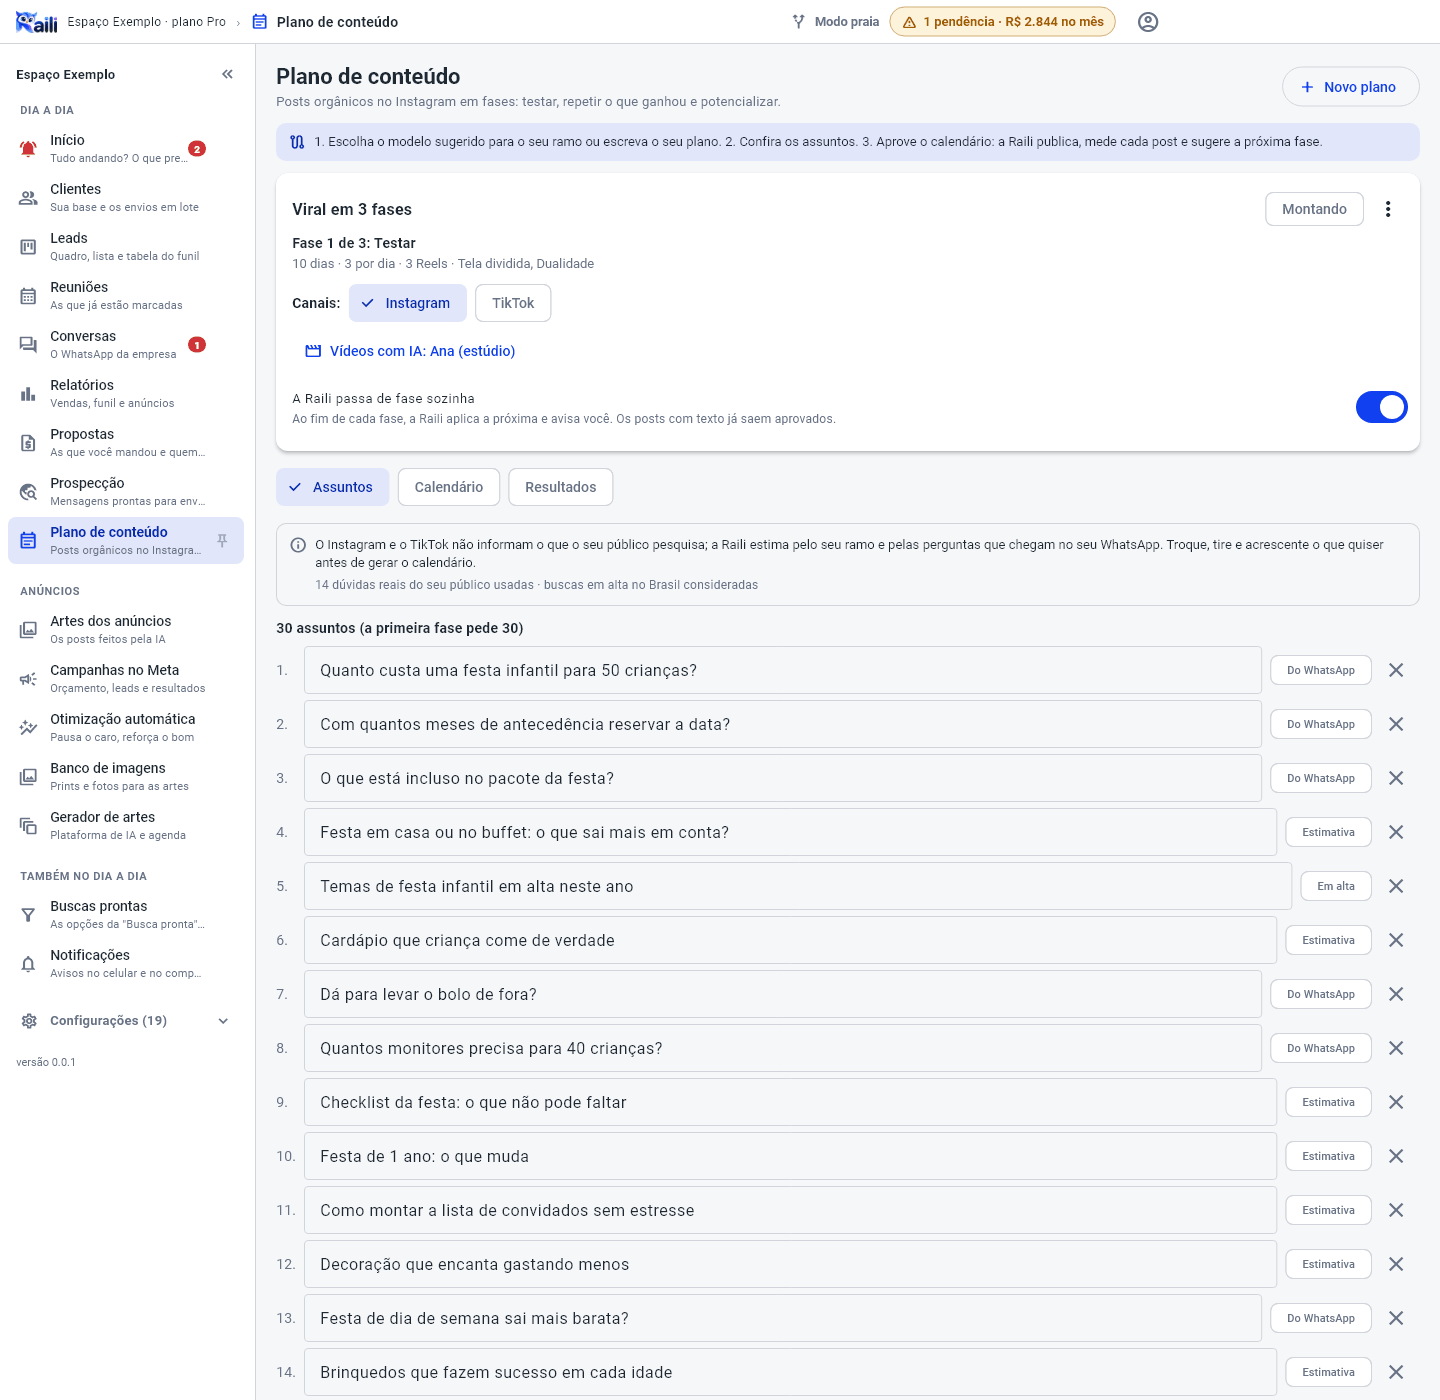Image resolution: width=1440 pixels, height=1400 pixels.
Task: Open Gerador de artes
Action: tap(126, 826)
